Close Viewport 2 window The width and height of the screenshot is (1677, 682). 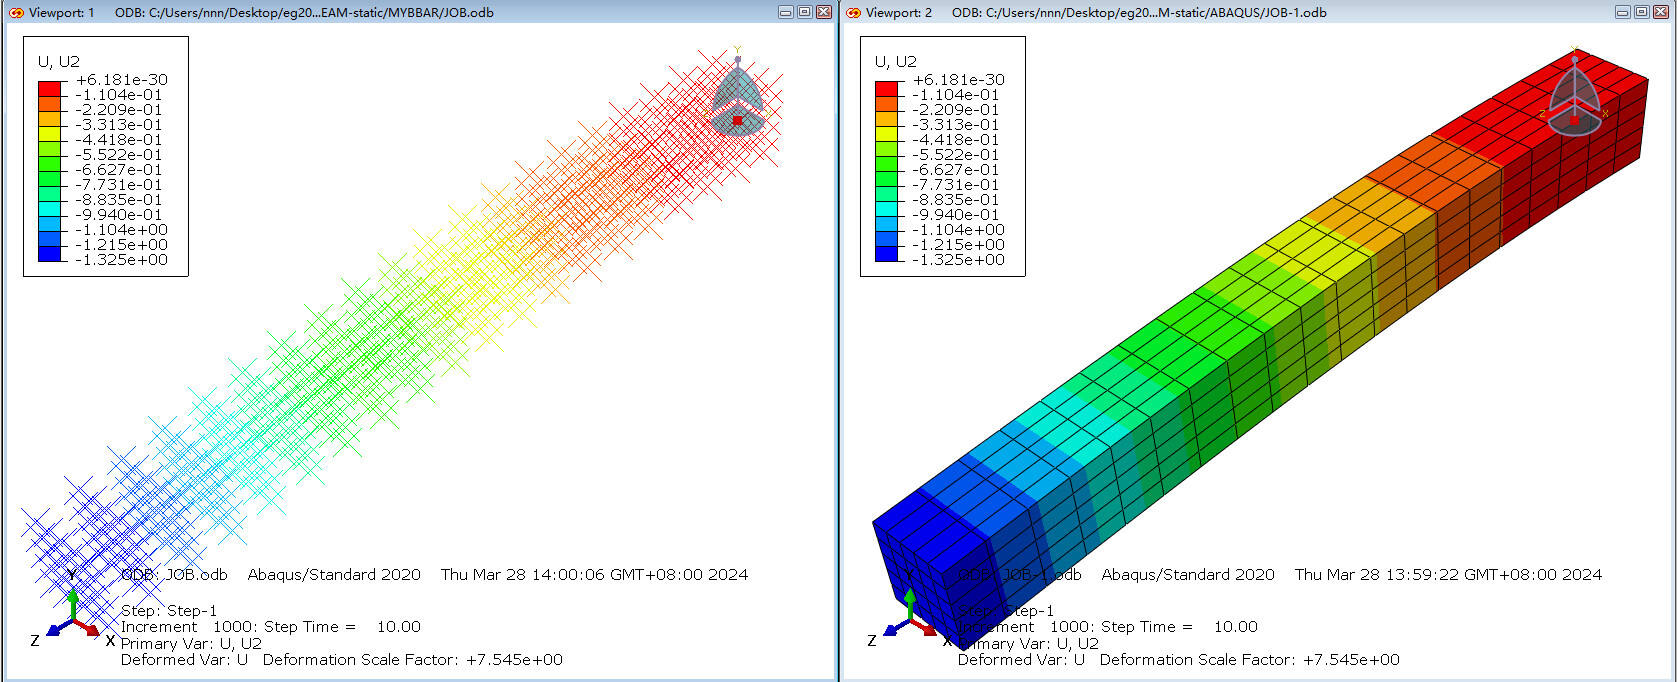click(1660, 12)
